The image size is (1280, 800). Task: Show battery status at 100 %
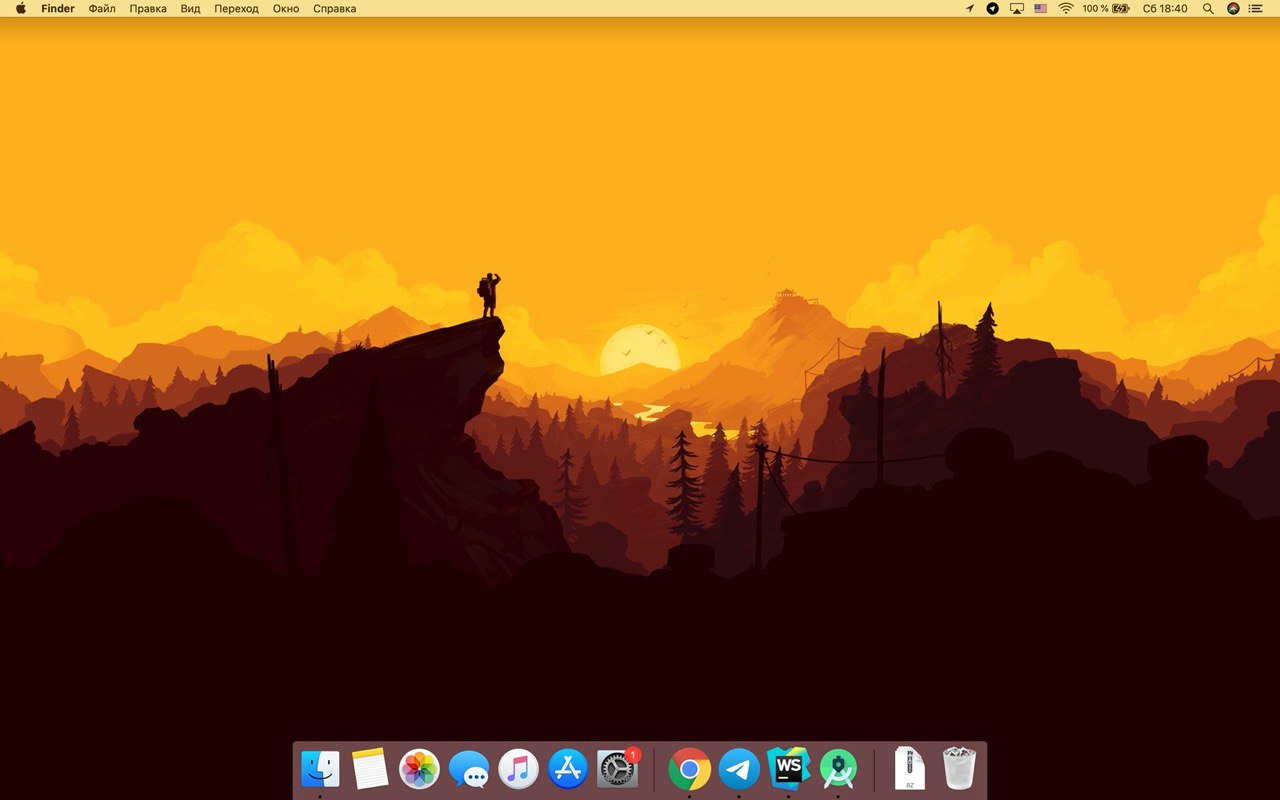(1106, 8)
